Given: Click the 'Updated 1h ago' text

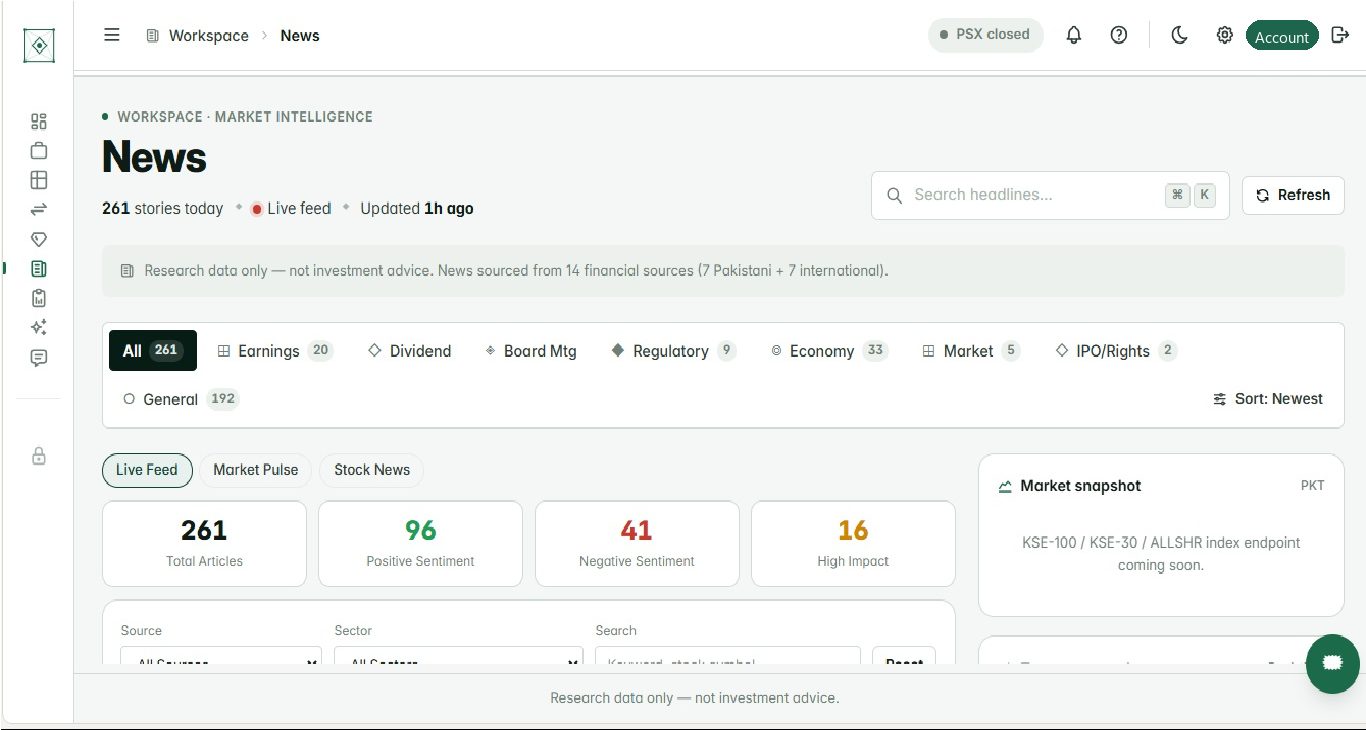Looking at the screenshot, I should pos(417,209).
